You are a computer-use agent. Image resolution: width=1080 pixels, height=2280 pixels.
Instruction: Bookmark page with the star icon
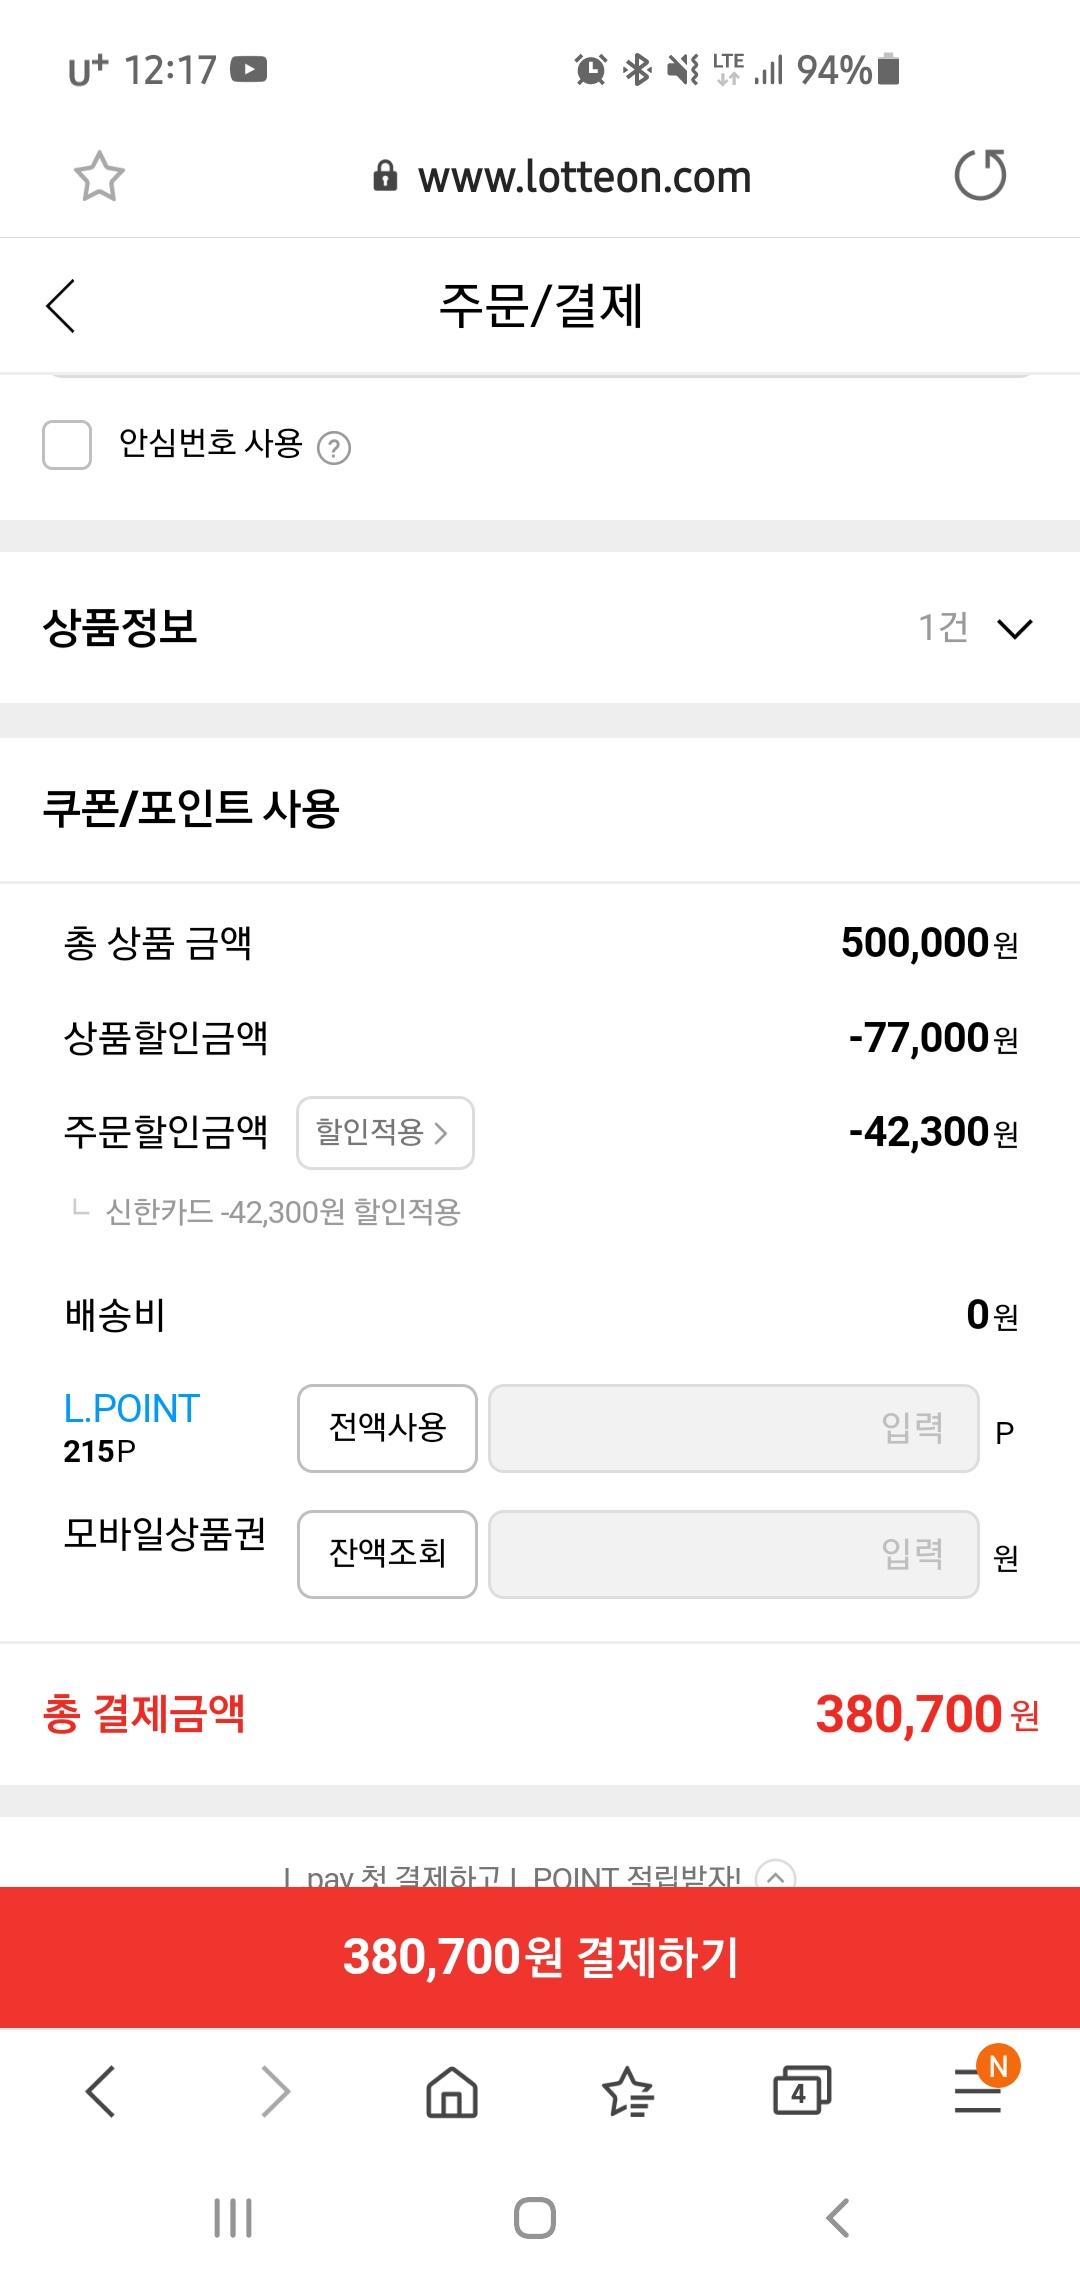coord(99,177)
